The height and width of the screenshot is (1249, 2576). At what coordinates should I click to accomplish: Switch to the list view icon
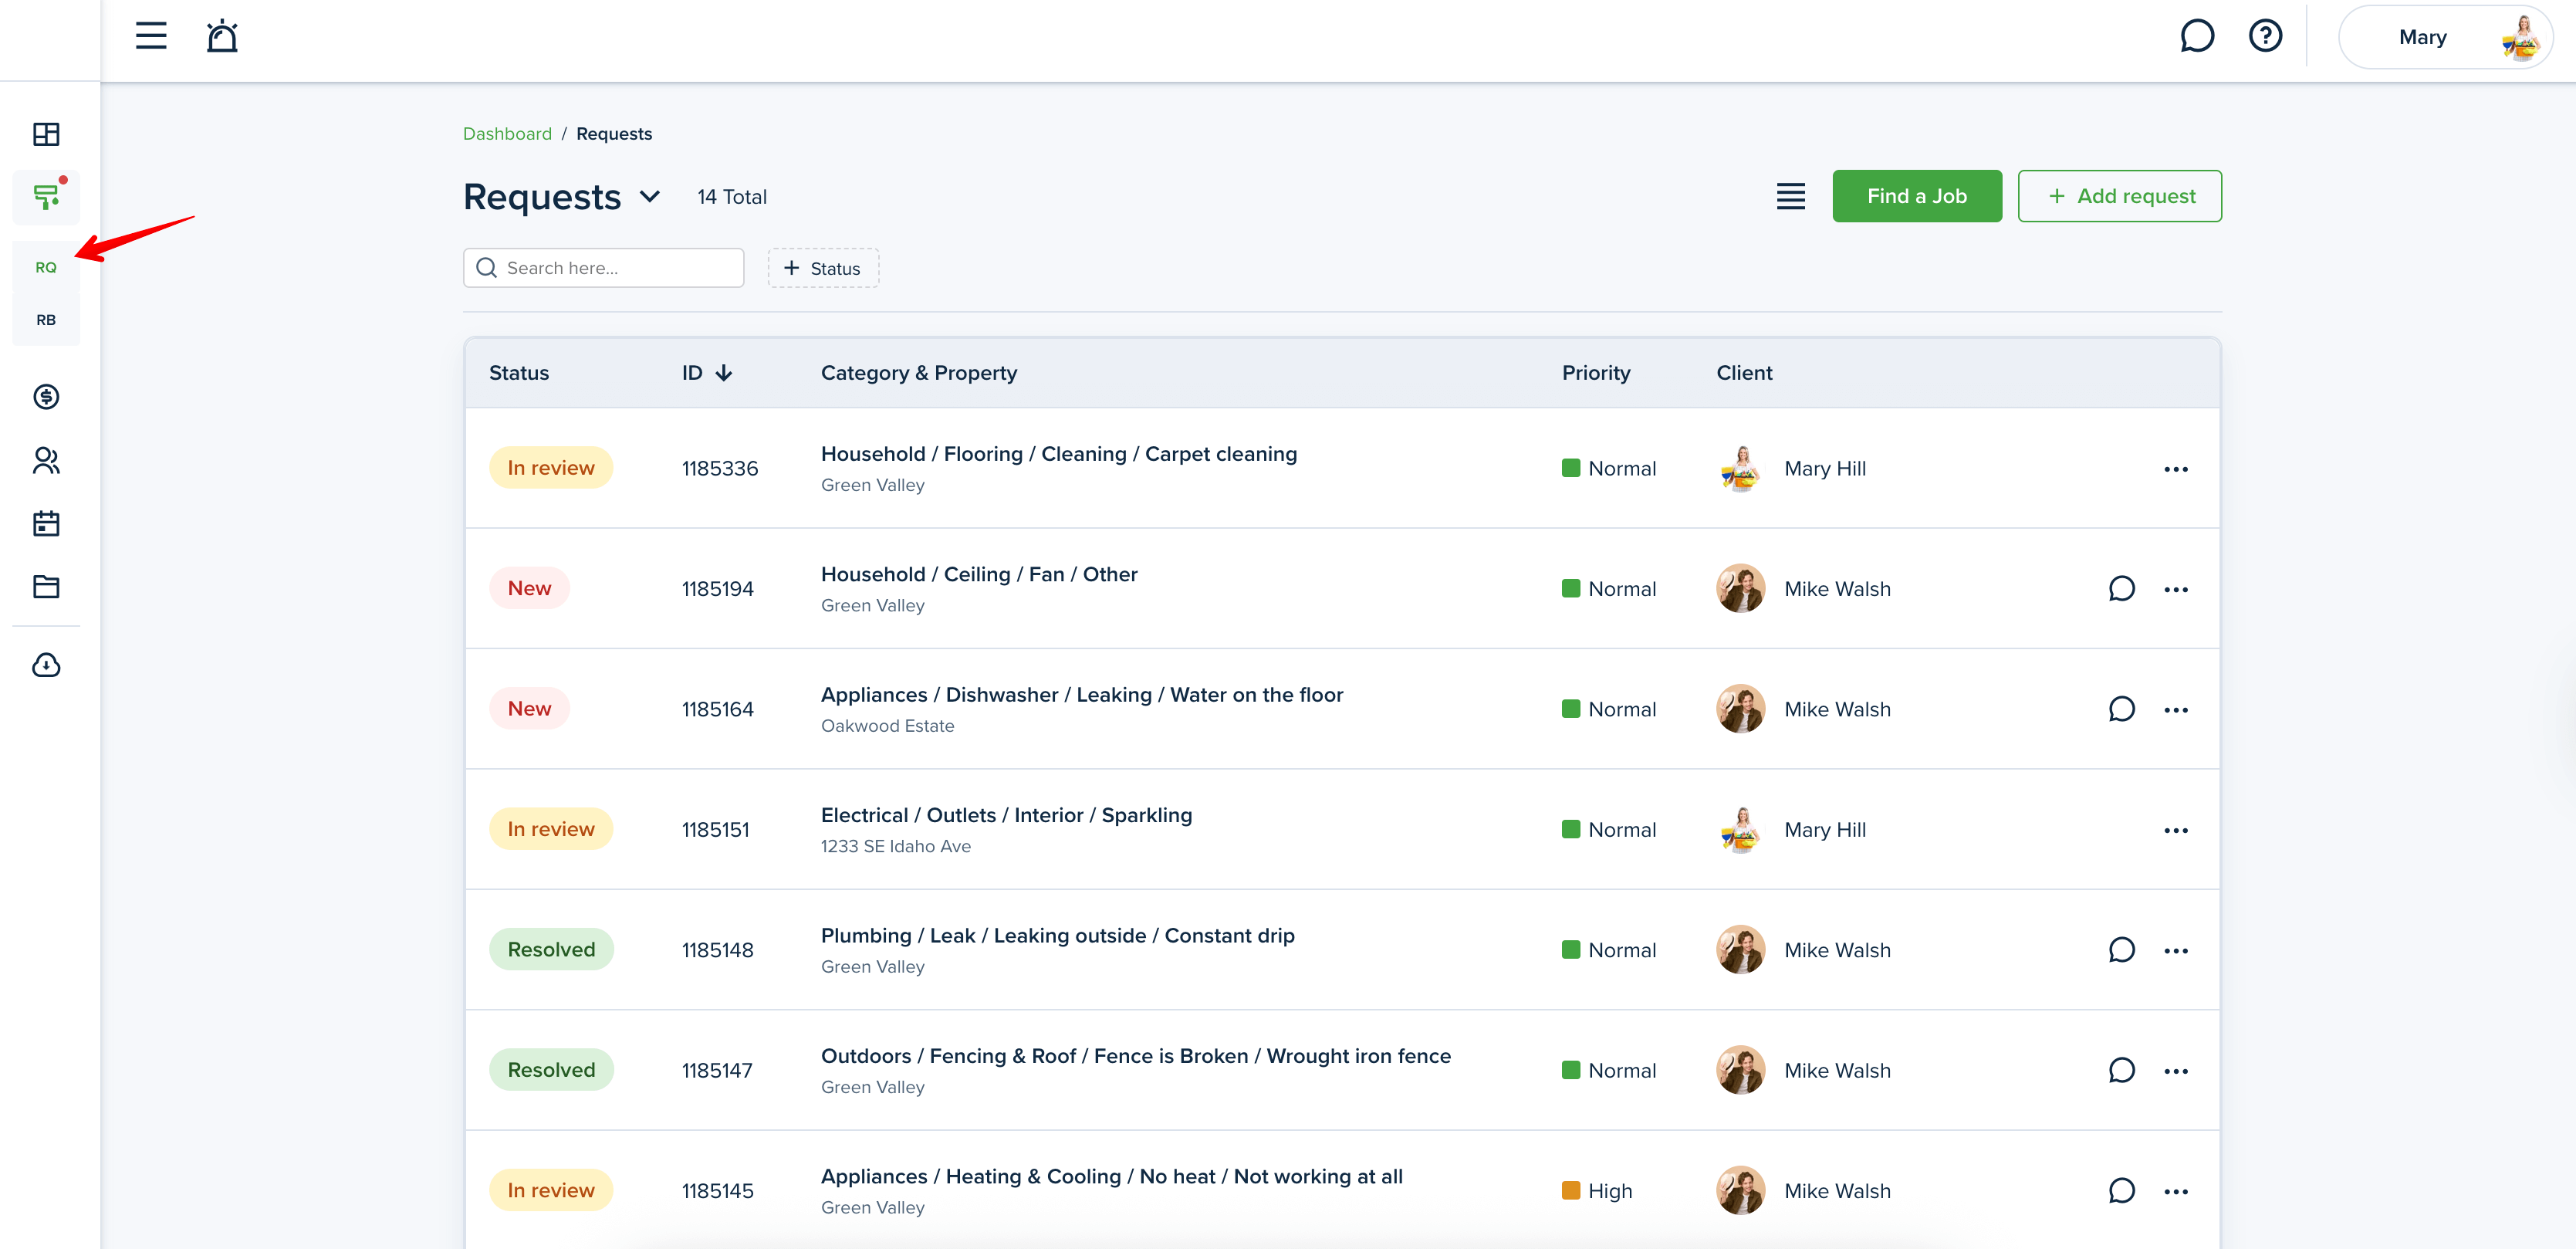click(x=1790, y=196)
